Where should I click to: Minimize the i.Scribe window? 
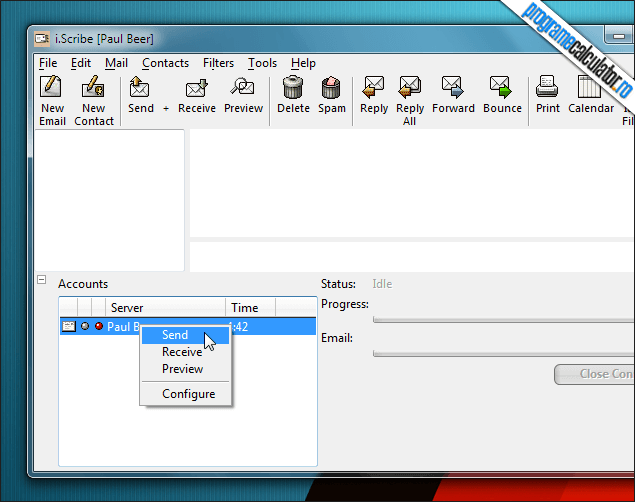[x=618, y=36]
